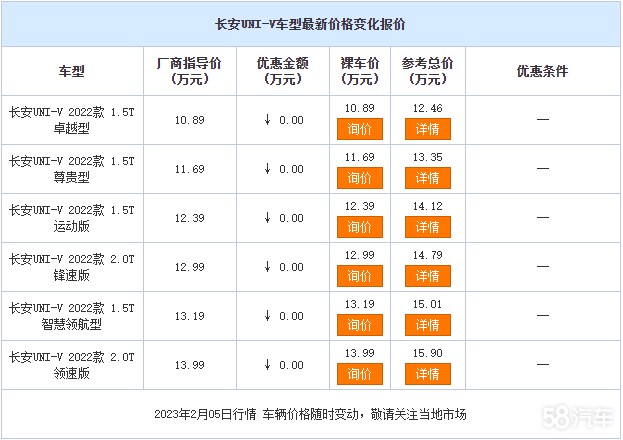Click the 参考总价 column header
Screen dimensions: 623x440
(428, 71)
